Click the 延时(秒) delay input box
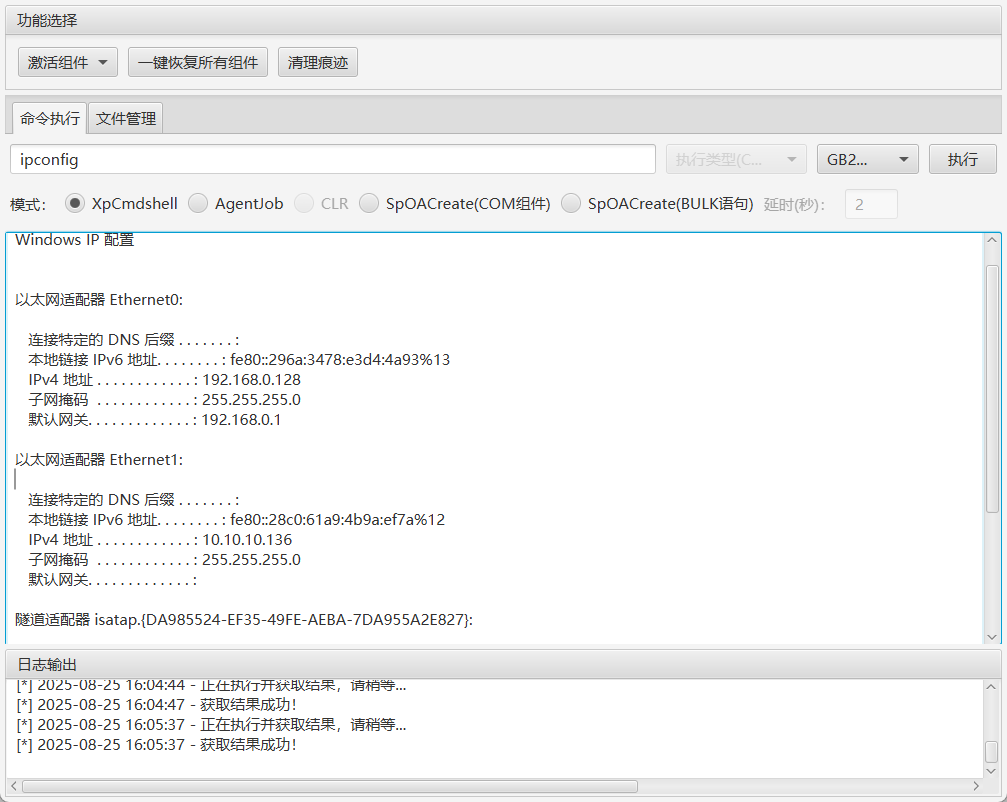Image resolution: width=1007 pixels, height=802 pixels. pos(871,204)
